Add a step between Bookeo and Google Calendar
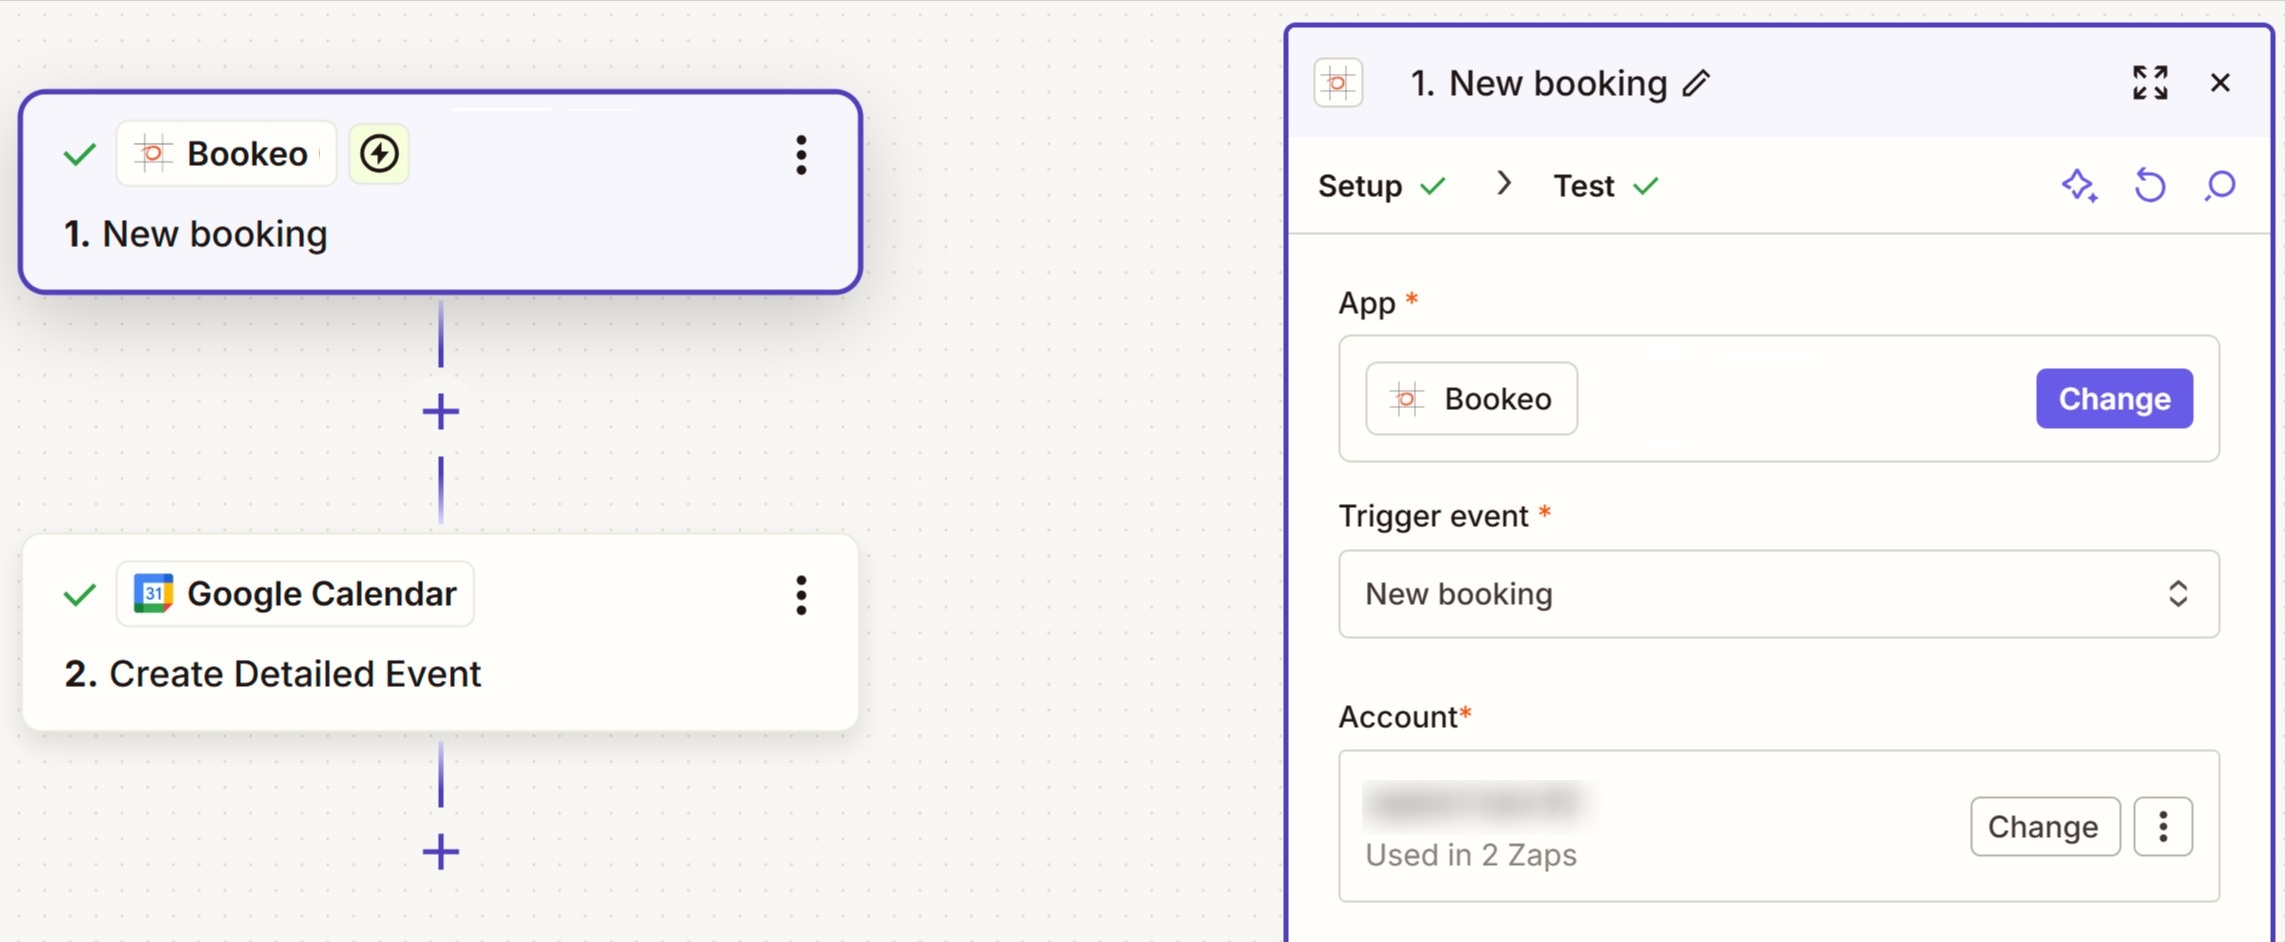 tap(441, 411)
